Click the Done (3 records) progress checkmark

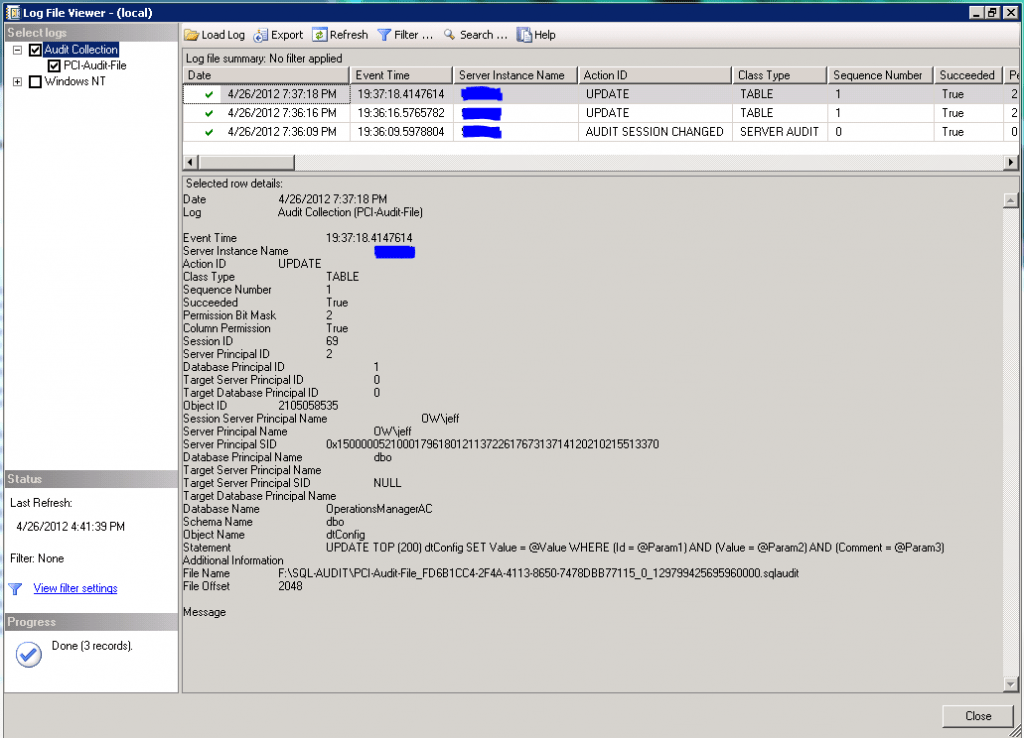(28, 655)
